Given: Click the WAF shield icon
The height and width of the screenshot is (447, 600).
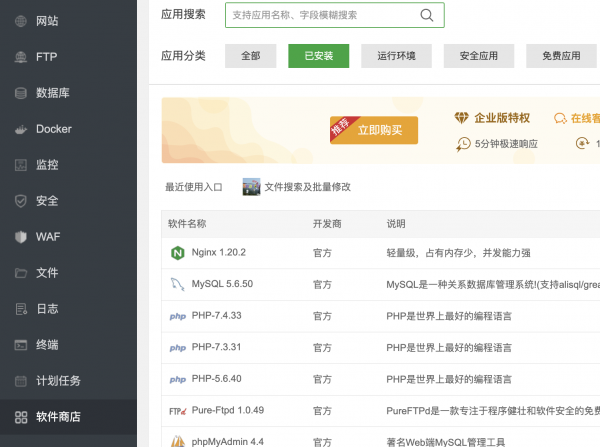Looking at the screenshot, I should pos(21,237).
